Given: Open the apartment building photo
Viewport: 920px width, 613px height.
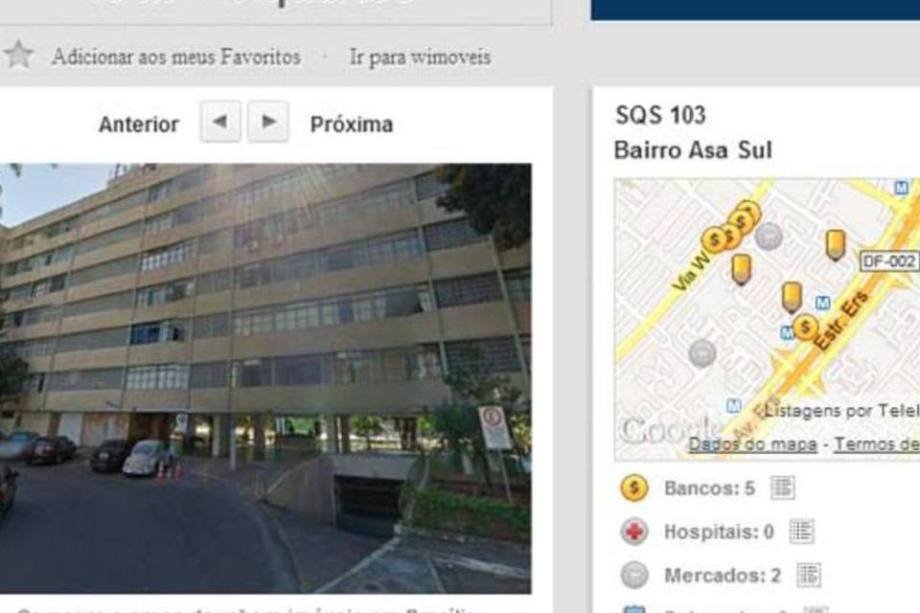Looking at the screenshot, I should pyautogui.click(x=266, y=378).
